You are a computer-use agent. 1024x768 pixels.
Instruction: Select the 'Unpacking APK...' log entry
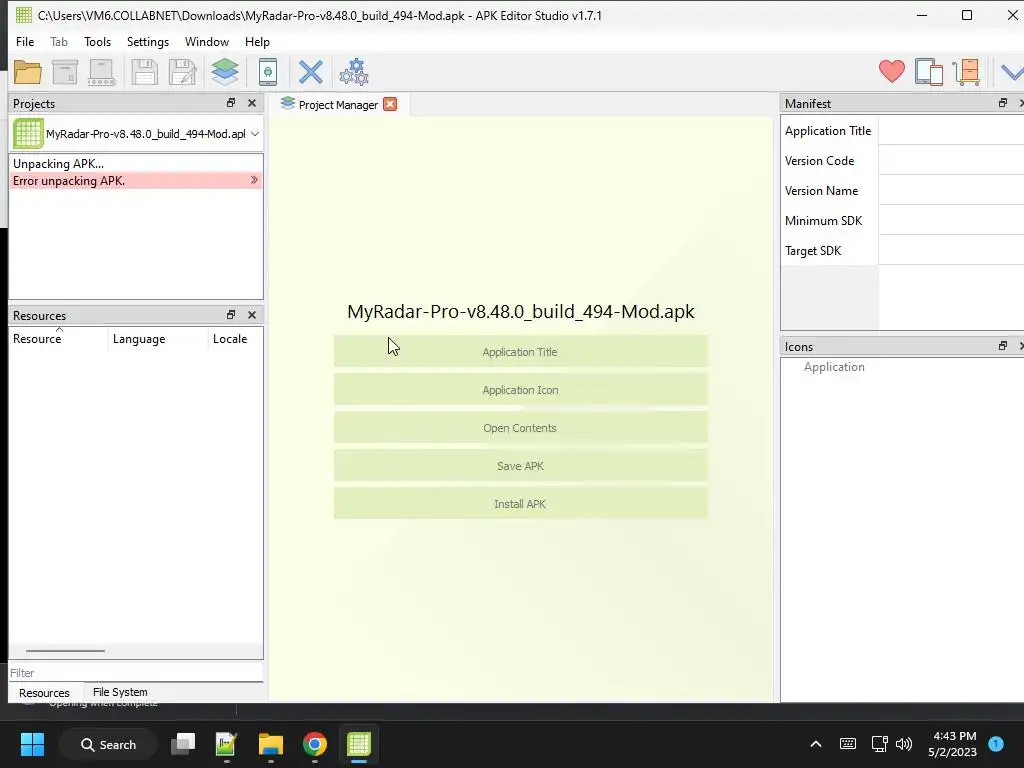click(136, 163)
